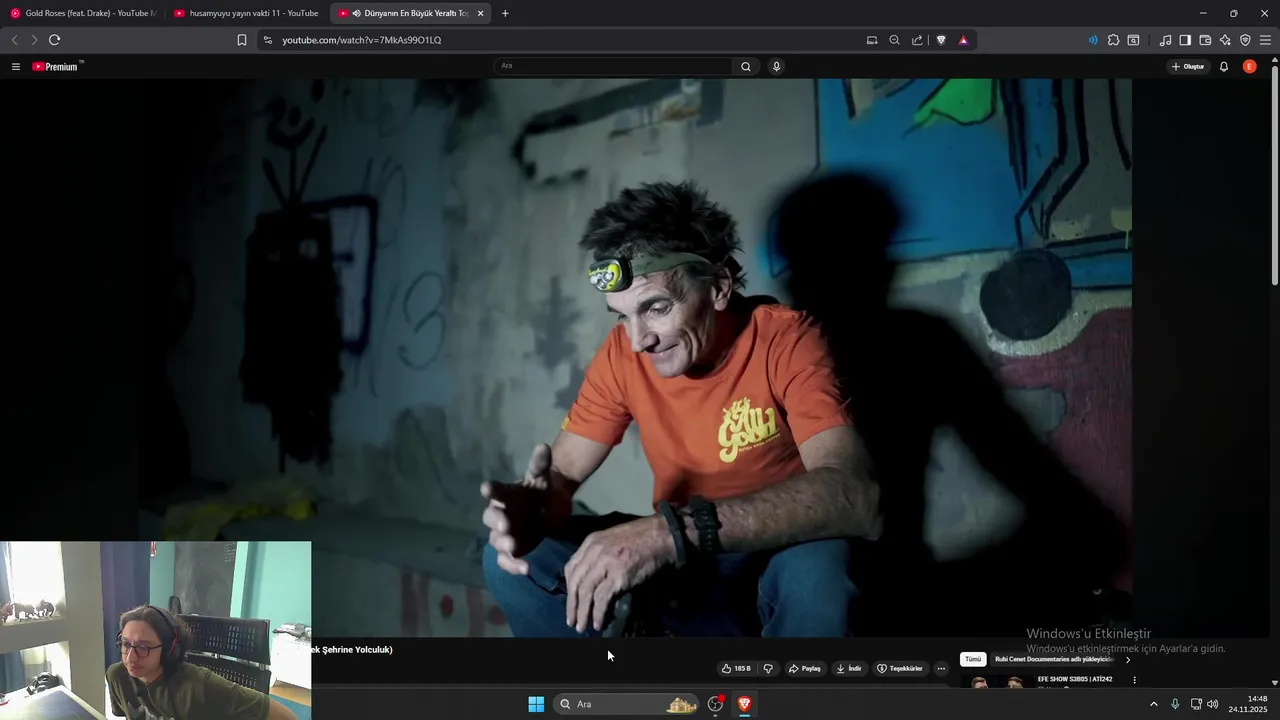Image resolution: width=1280 pixels, height=720 pixels.
Task: Switch to Gold Roses (feat. Drake) tab
Action: click(x=83, y=13)
